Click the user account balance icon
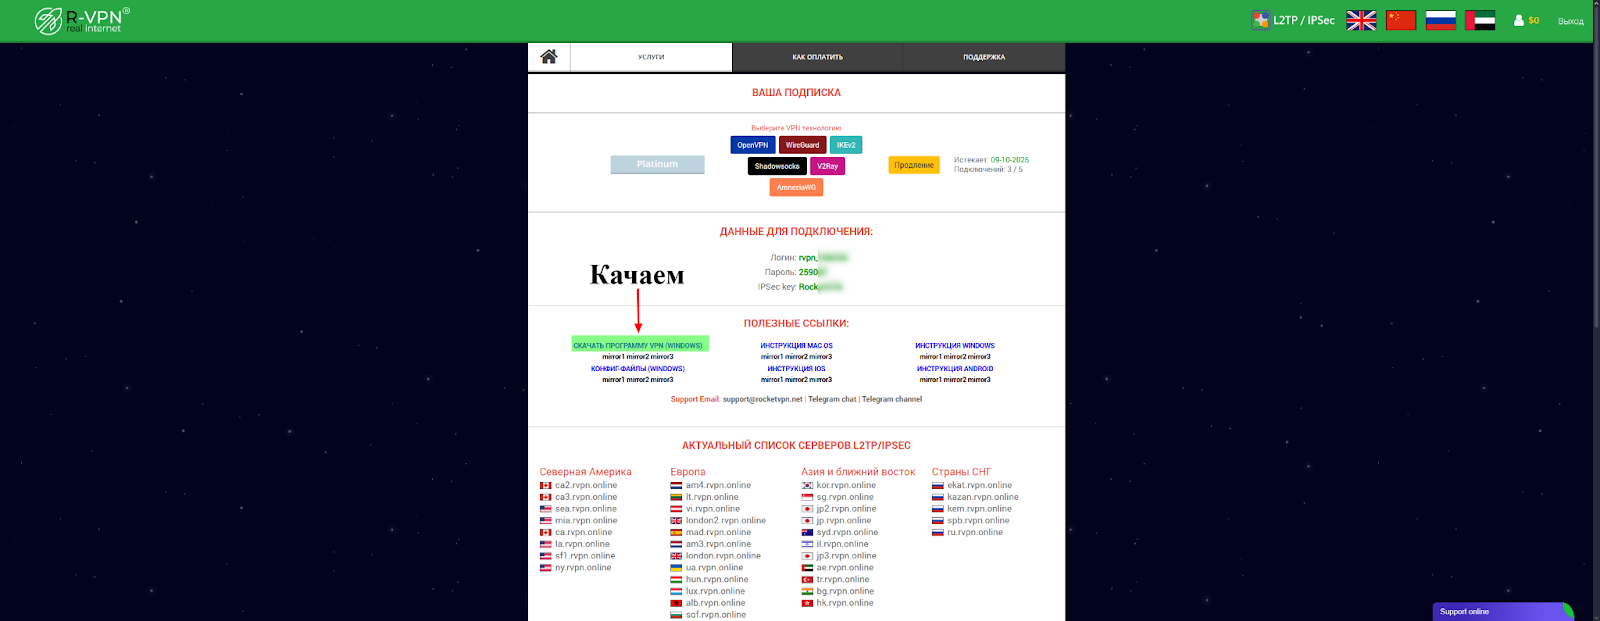Image resolution: width=1600 pixels, height=621 pixels. pos(1519,20)
